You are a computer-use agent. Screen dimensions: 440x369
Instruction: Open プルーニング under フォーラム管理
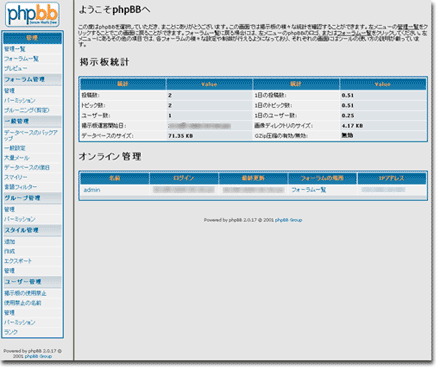pos(27,110)
